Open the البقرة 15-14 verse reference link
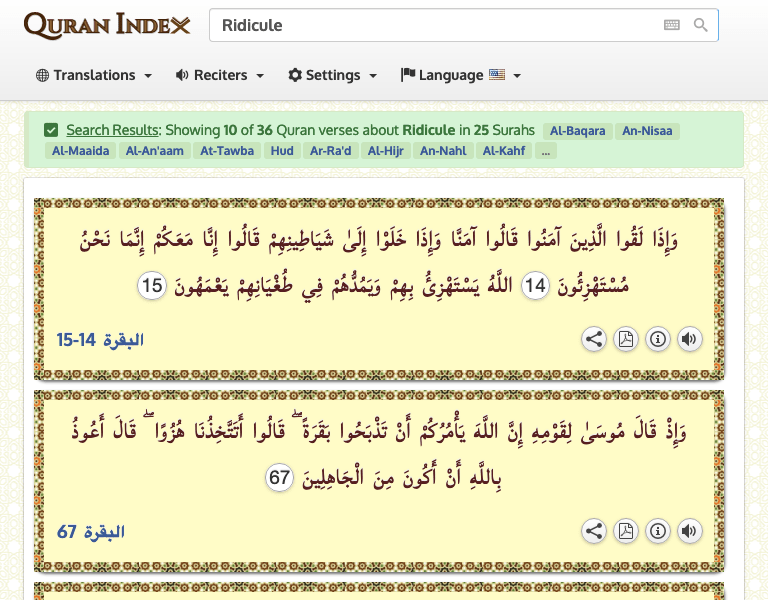768x600 pixels. click(x=100, y=339)
